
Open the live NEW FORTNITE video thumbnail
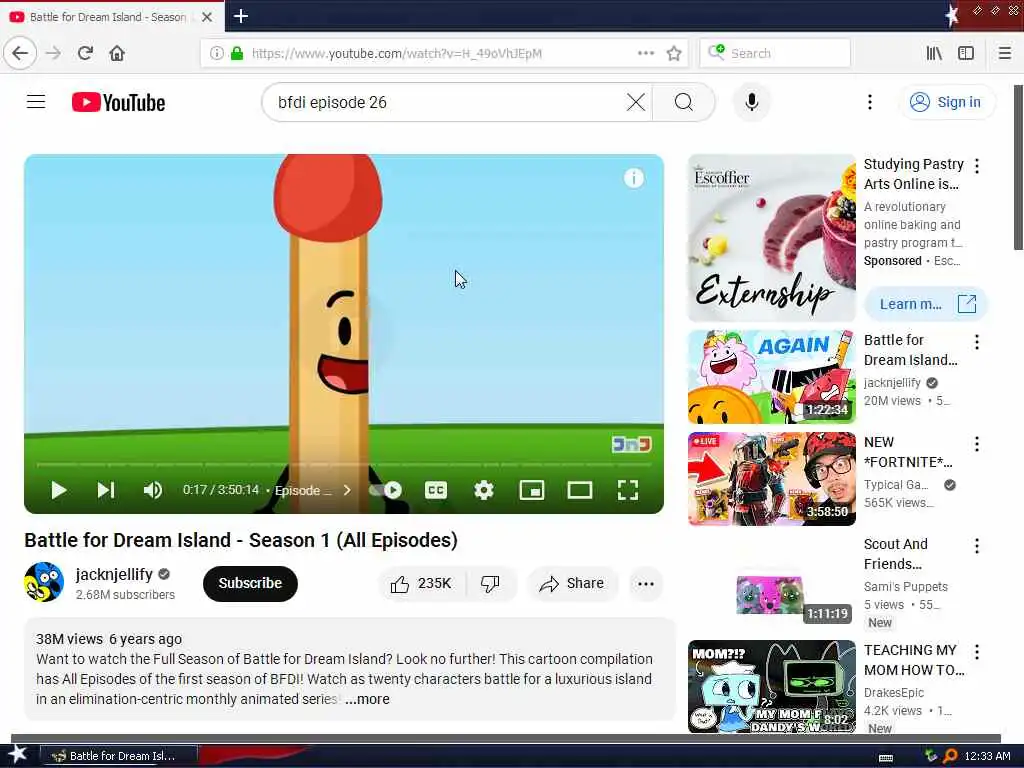(x=771, y=479)
